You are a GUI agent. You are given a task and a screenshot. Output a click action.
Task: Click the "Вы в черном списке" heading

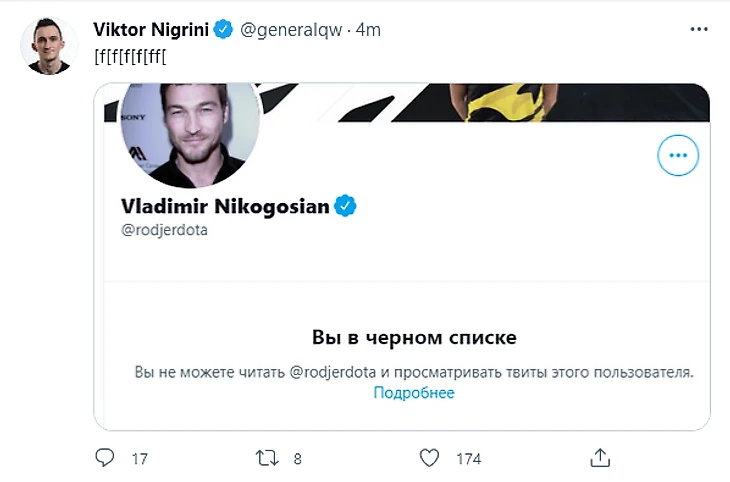414,337
